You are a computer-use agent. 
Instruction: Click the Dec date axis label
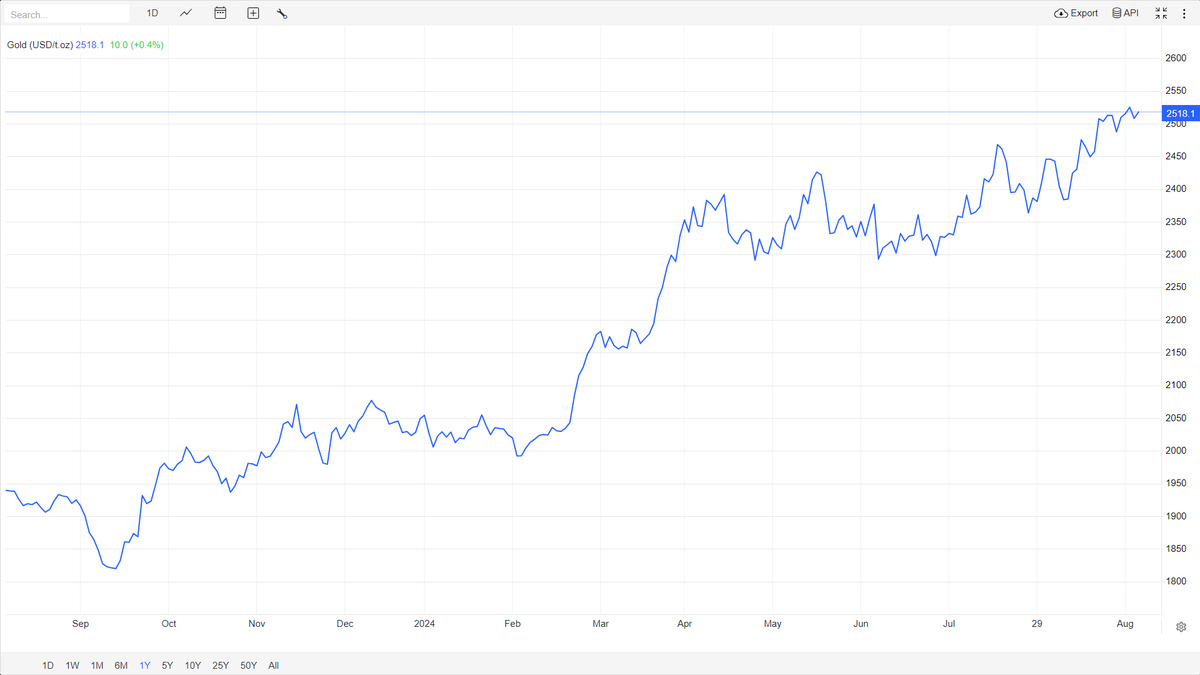pos(345,624)
